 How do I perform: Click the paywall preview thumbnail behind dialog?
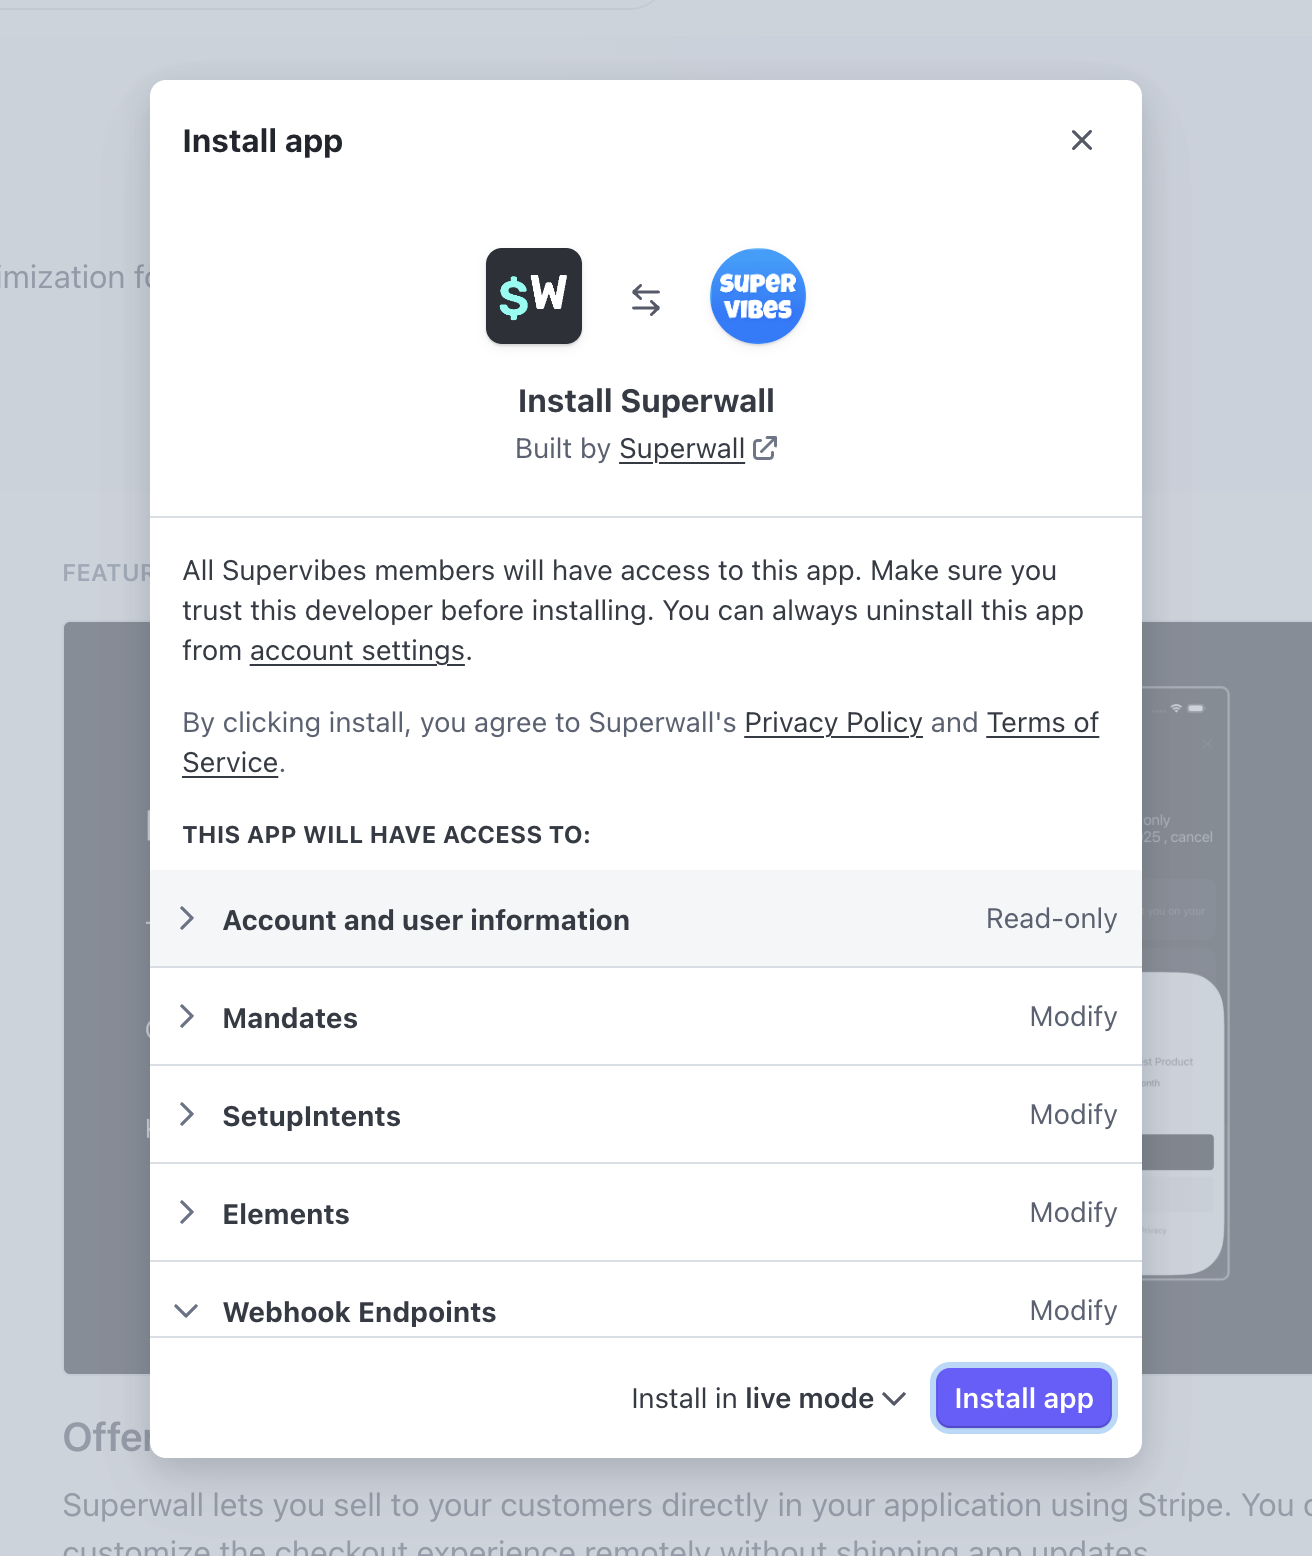[1186, 980]
